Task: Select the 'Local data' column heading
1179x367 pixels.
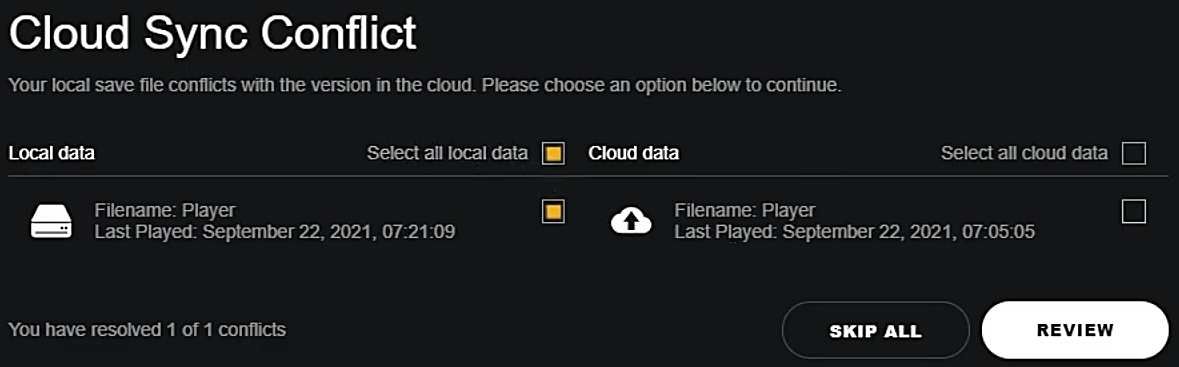Action: [x=52, y=153]
